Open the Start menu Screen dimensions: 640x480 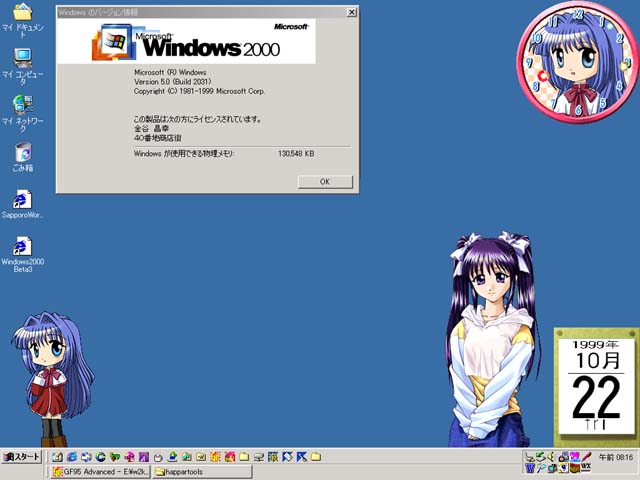20,457
